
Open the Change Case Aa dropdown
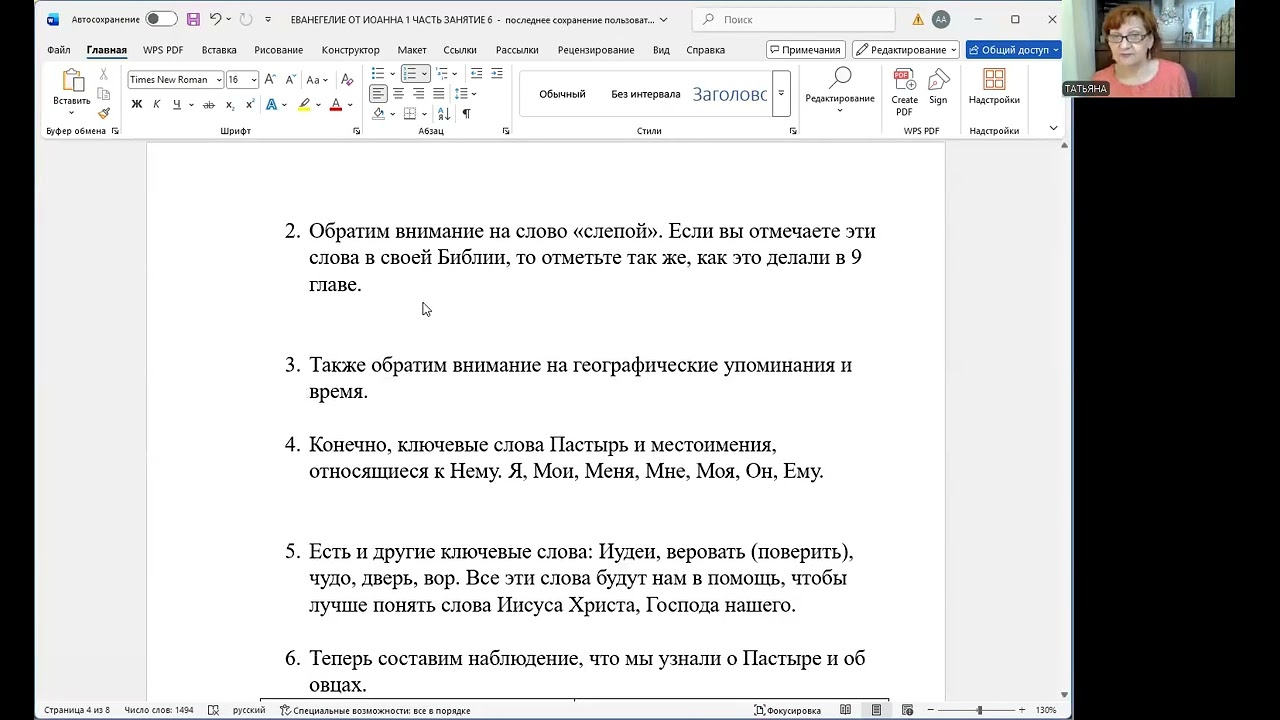pyautogui.click(x=317, y=80)
